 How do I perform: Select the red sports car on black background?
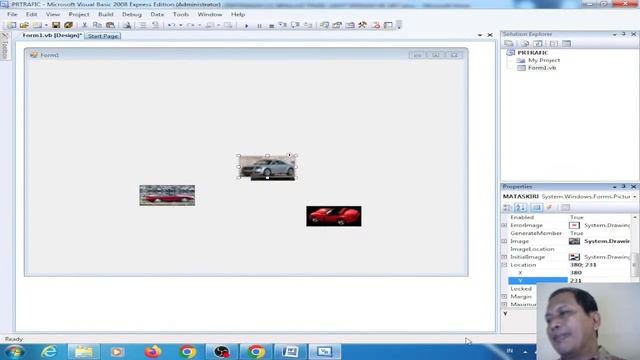[334, 216]
